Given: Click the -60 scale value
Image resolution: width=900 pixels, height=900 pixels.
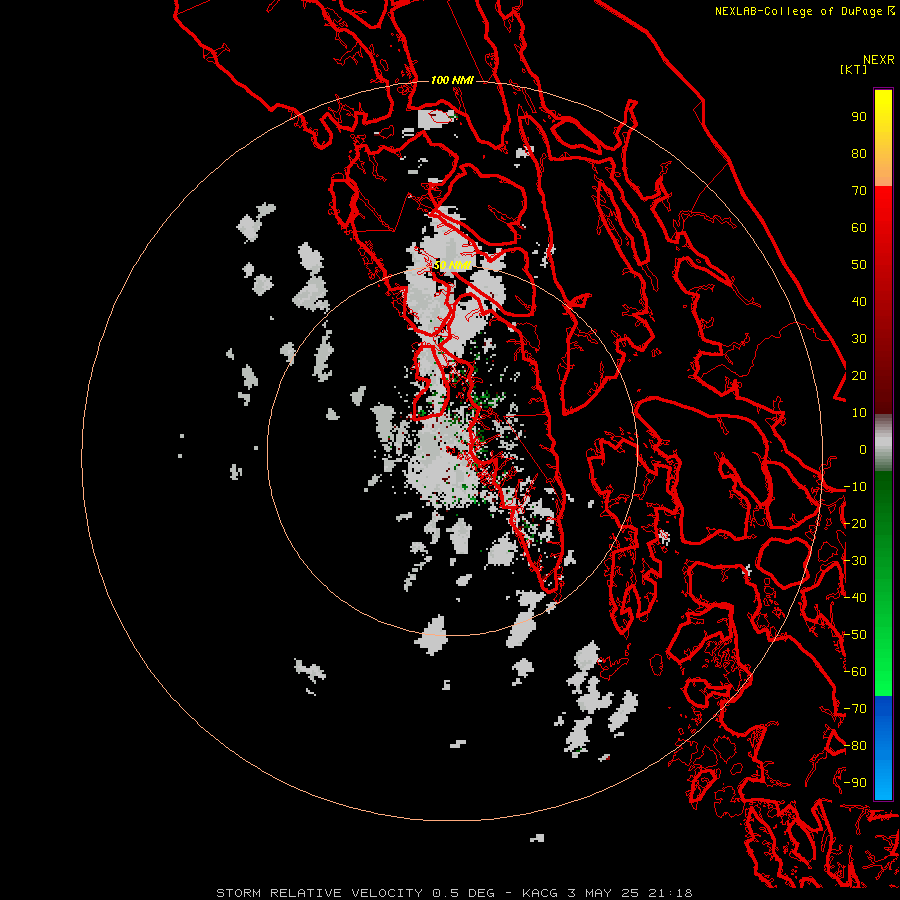Looking at the screenshot, I should click(855, 672).
